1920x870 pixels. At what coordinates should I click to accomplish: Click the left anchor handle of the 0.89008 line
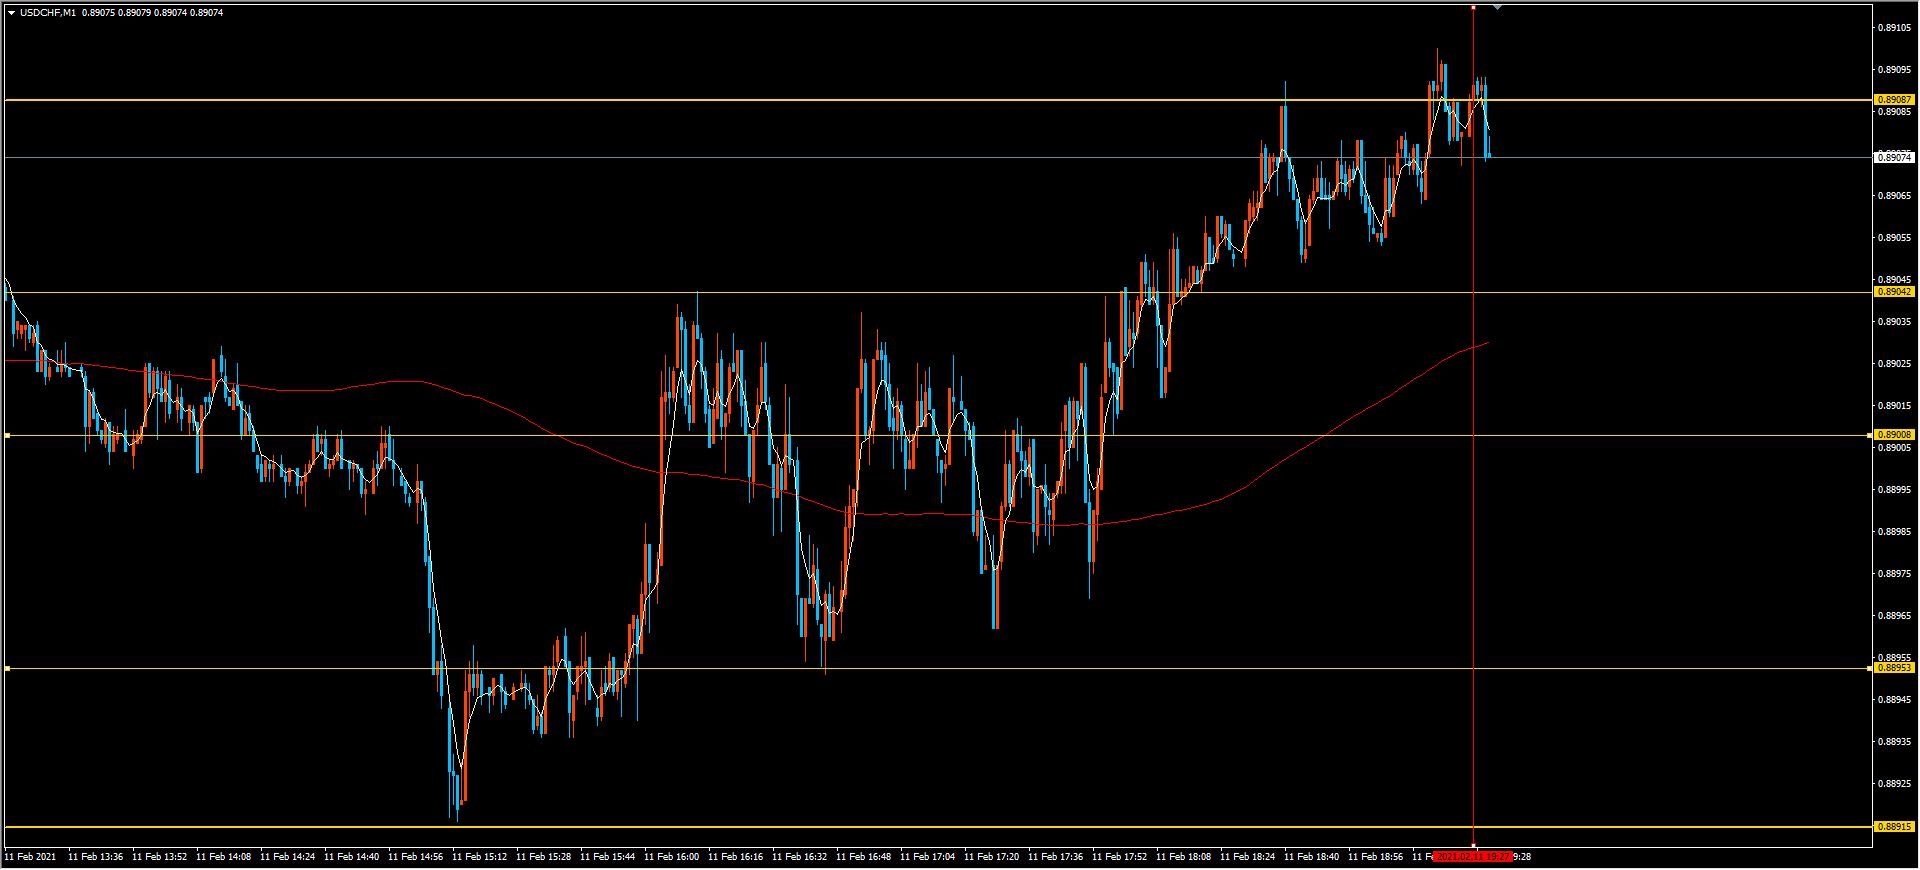[7, 435]
